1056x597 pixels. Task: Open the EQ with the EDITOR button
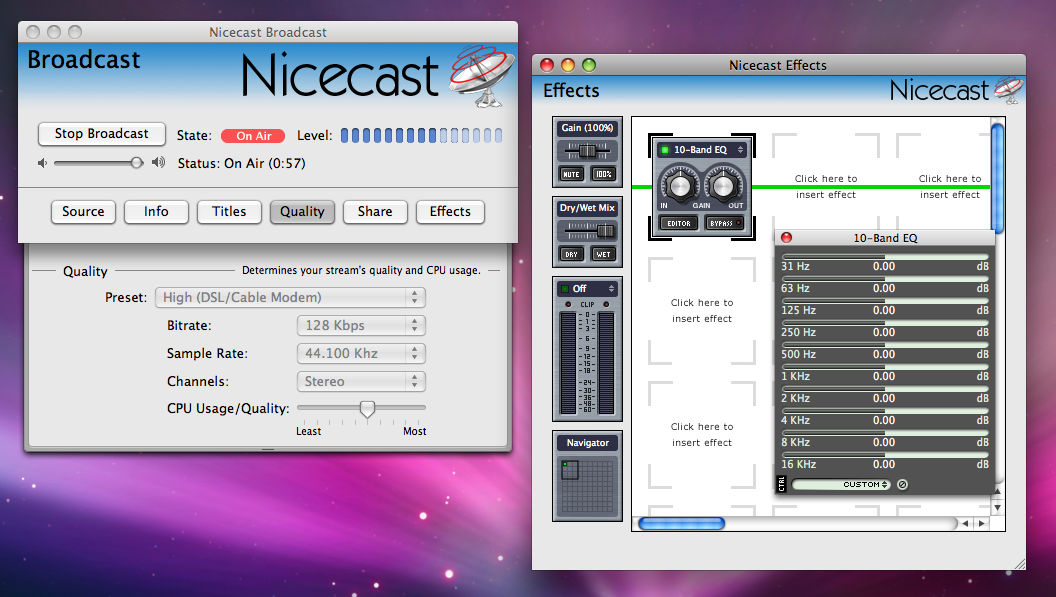[679, 223]
